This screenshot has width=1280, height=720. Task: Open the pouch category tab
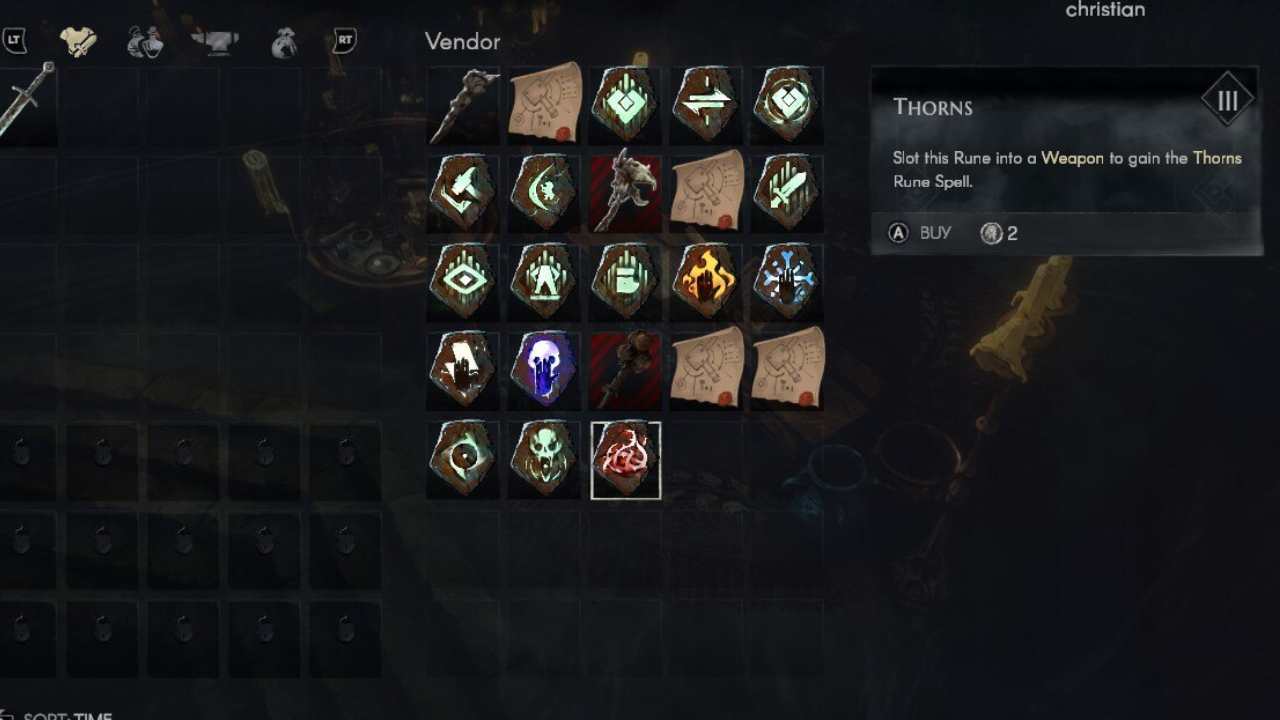[285, 42]
